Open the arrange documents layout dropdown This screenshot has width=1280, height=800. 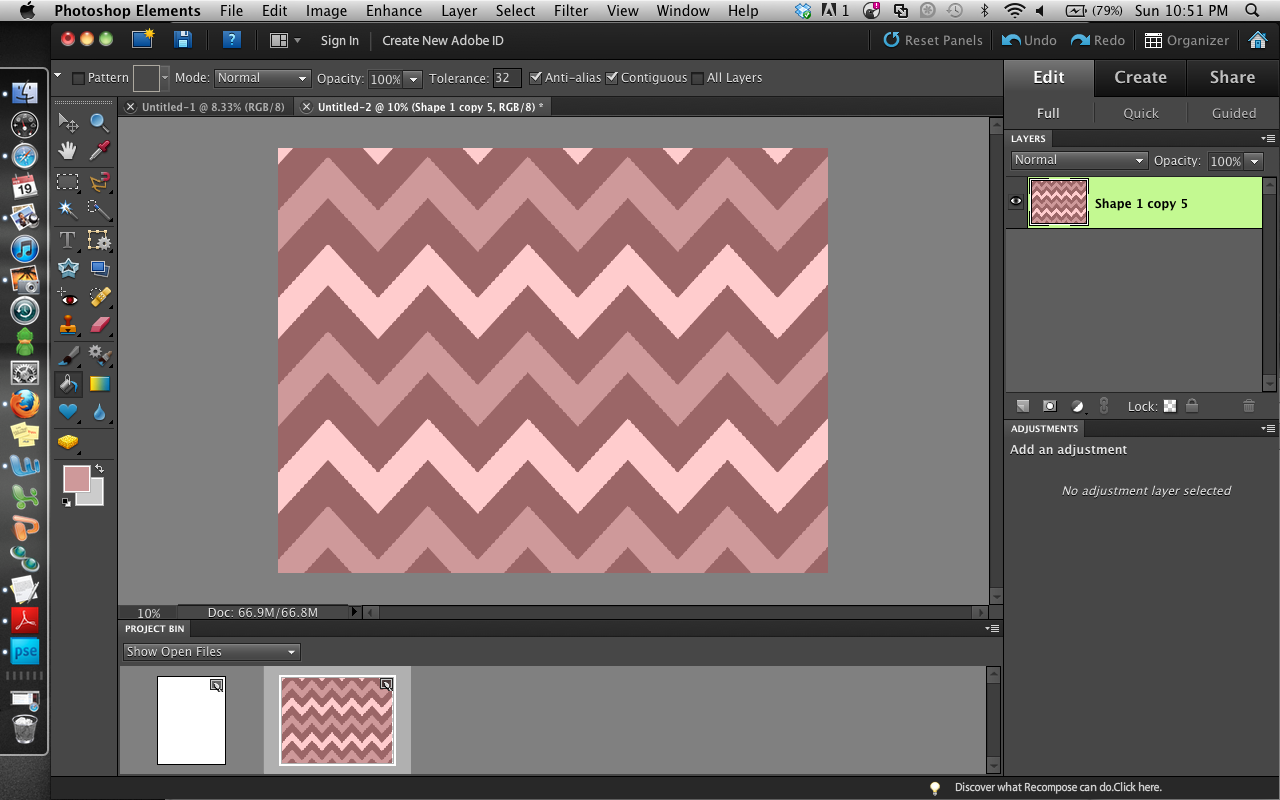[285, 40]
